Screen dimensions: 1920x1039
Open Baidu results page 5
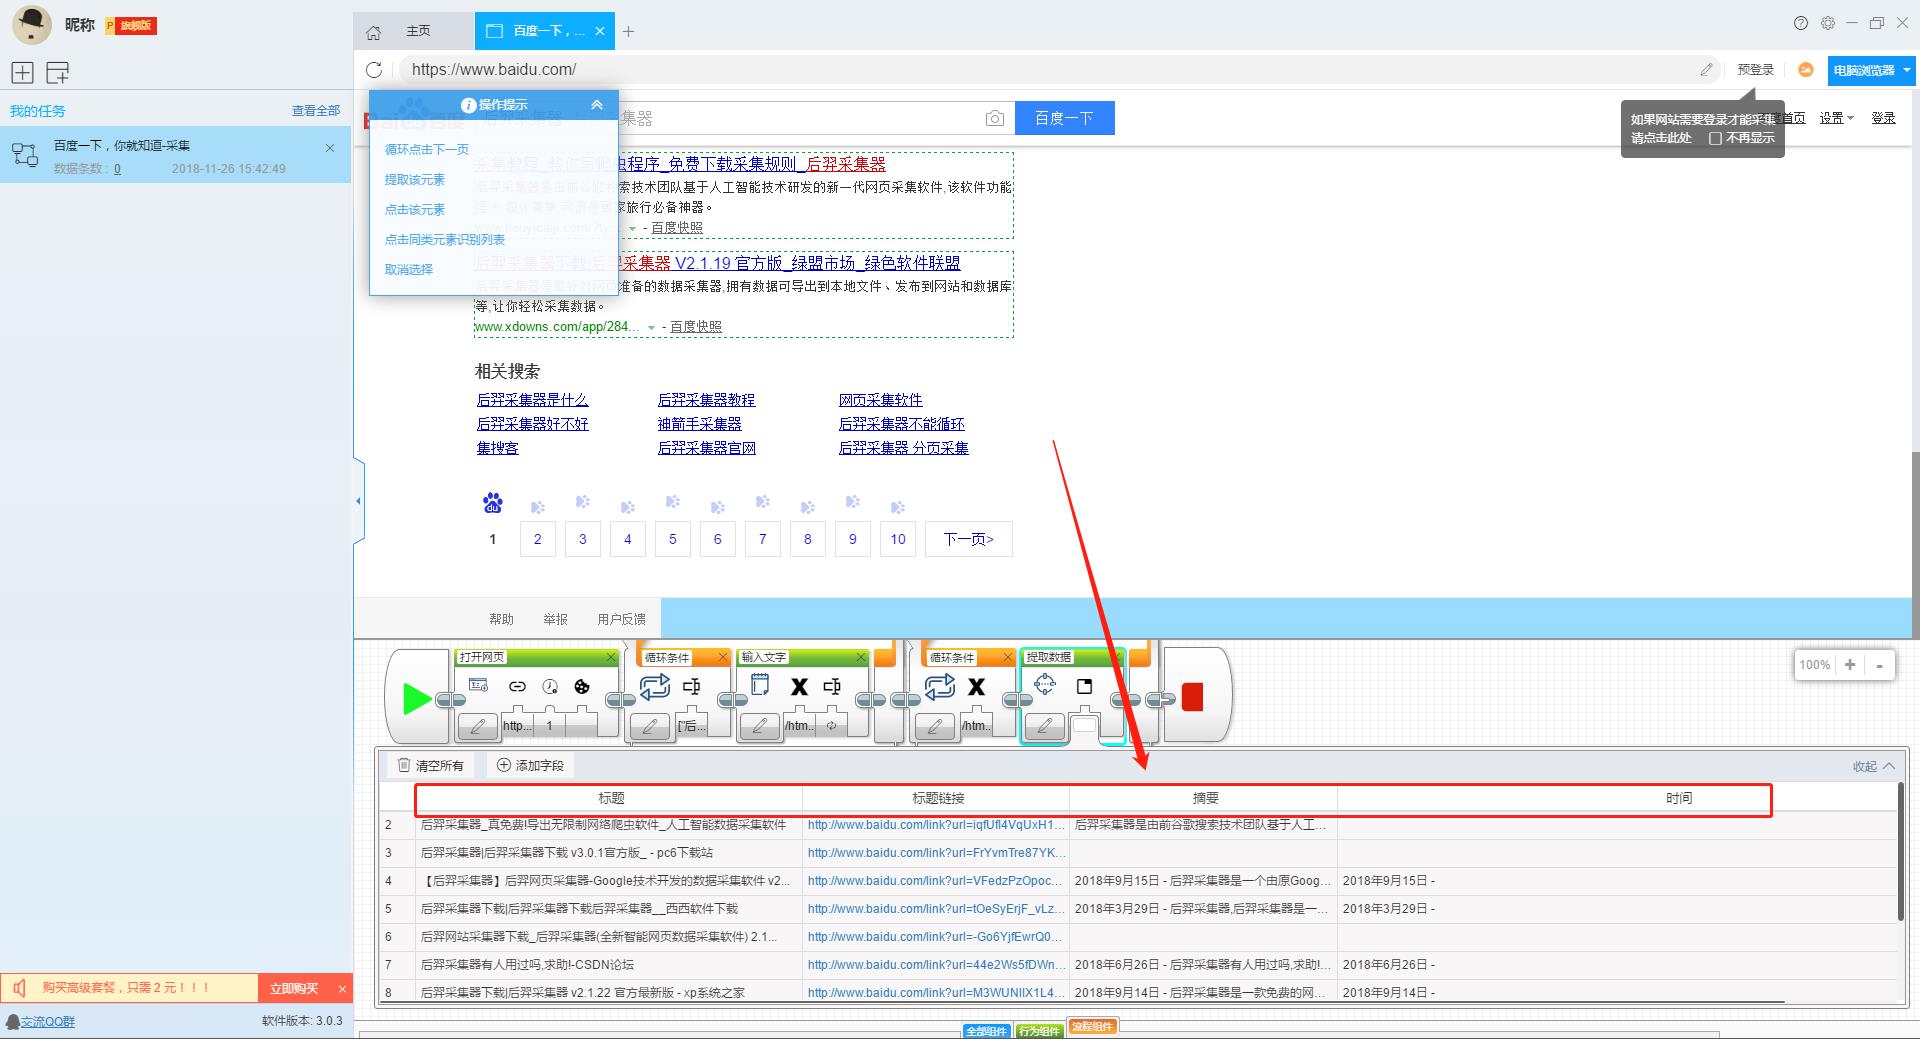coord(673,539)
